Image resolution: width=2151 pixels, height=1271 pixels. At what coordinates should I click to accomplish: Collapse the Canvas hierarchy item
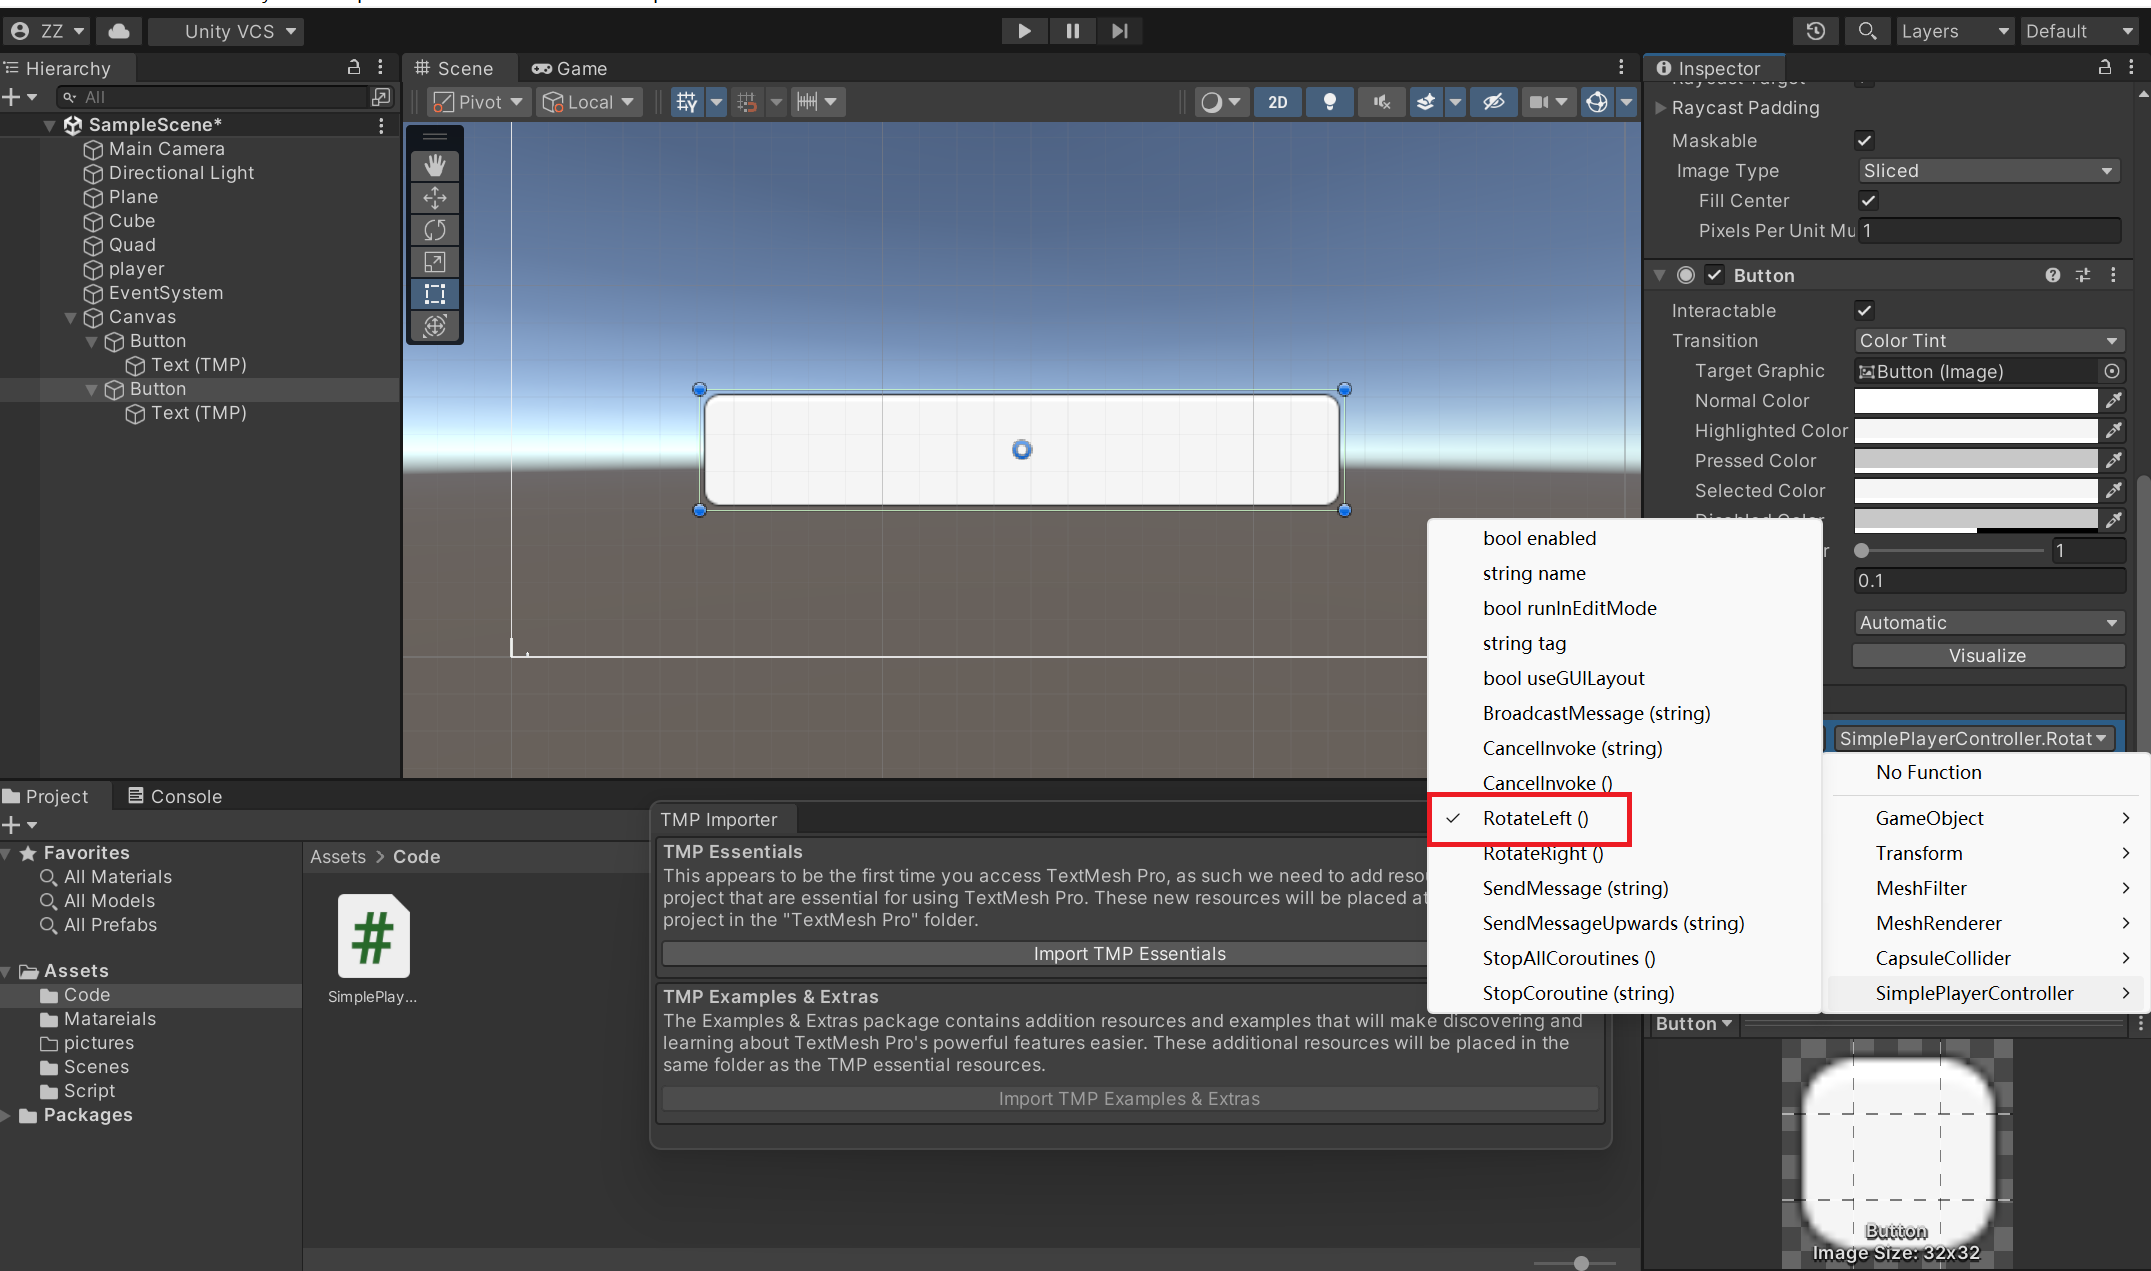tap(71, 318)
